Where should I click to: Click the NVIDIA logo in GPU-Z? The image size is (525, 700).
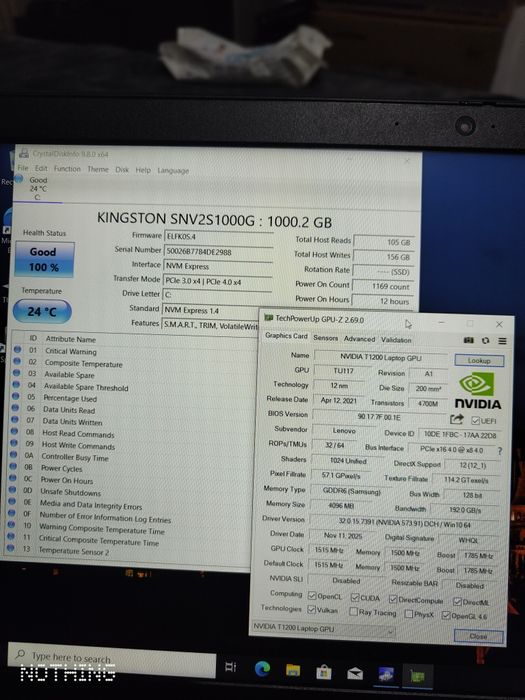477,391
